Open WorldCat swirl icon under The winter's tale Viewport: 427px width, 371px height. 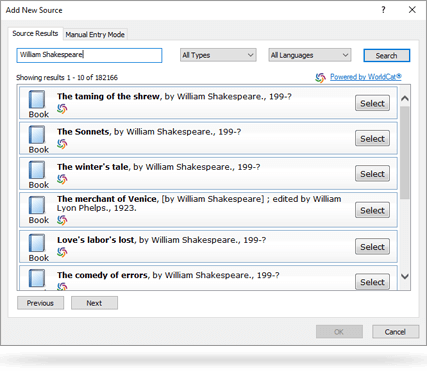point(62,179)
